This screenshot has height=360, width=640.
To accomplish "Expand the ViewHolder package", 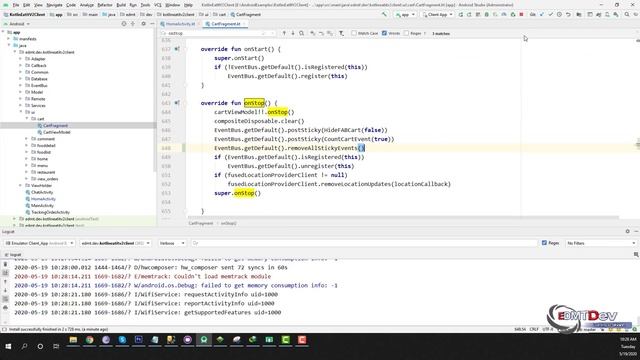I will pos(21,185).
